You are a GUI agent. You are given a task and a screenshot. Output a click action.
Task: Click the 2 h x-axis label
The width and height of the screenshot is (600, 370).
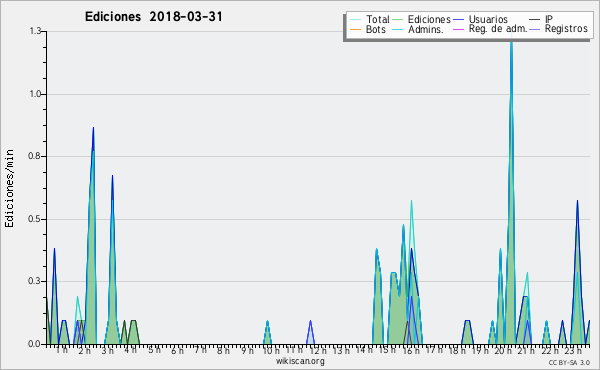point(84,350)
